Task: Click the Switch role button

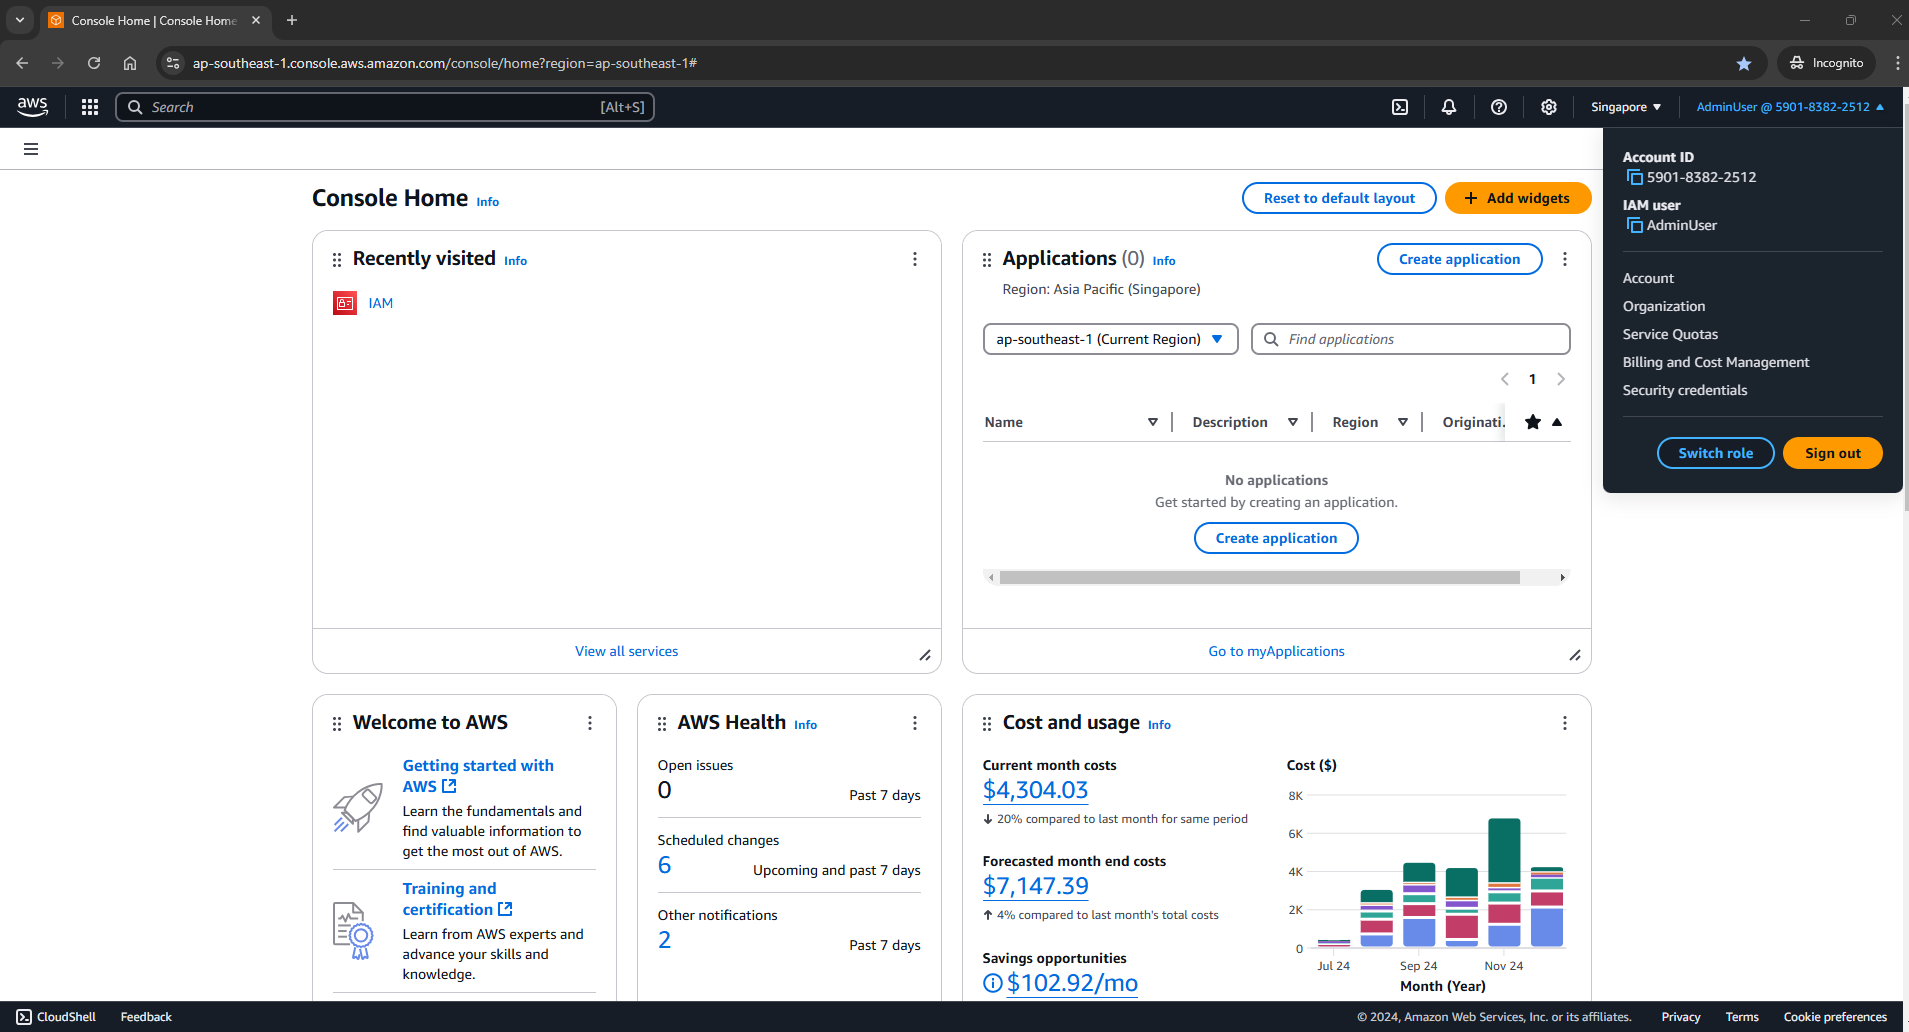Action: (x=1716, y=453)
